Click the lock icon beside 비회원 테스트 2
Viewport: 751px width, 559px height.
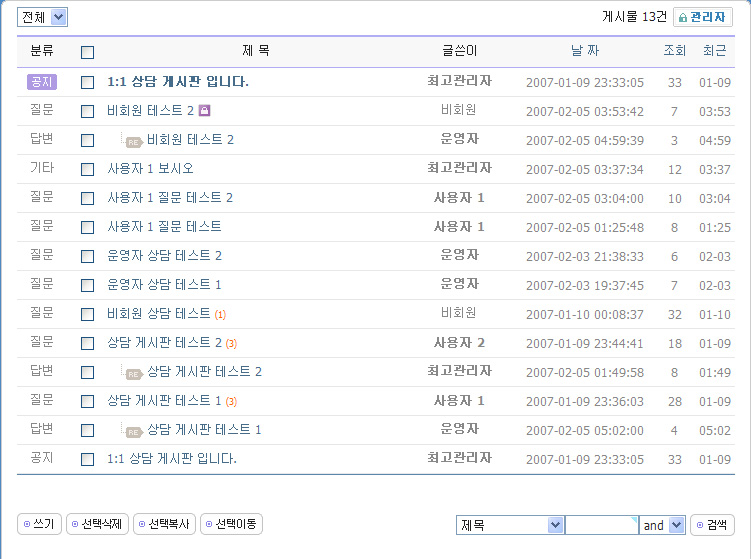tap(204, 111)
